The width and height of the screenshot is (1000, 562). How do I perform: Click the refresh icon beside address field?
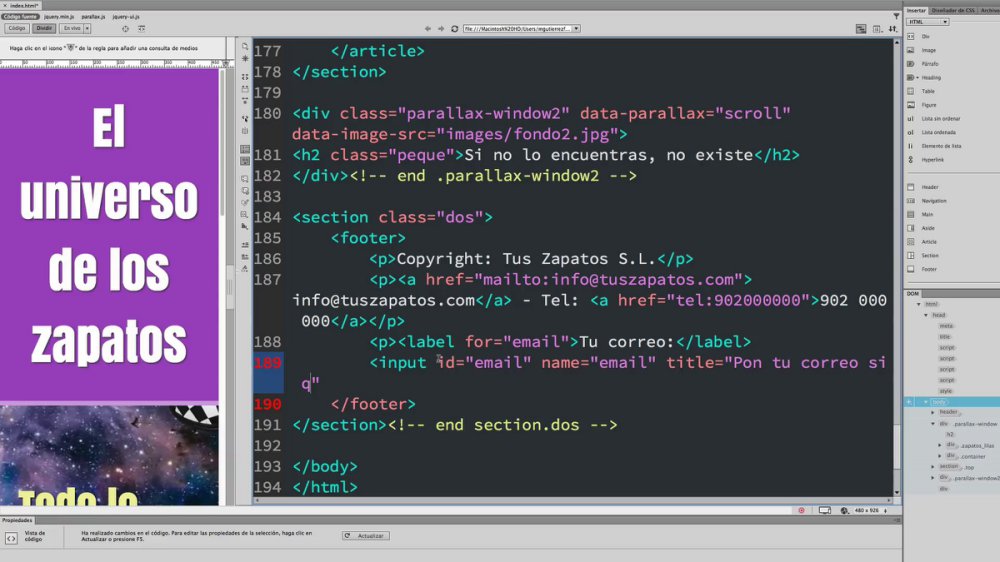(x=455, y=29)
